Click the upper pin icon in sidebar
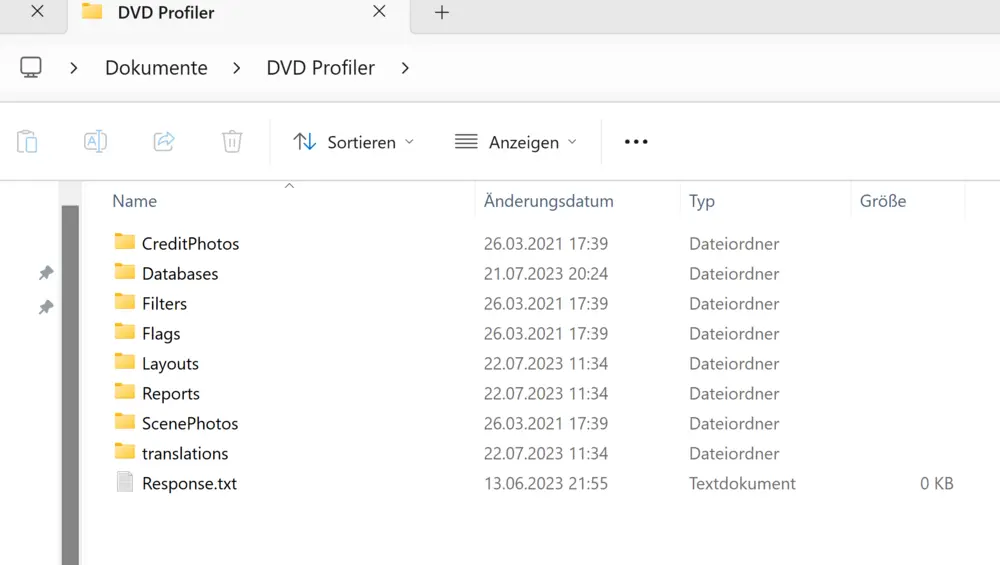Image resolution: width=1000 pixels, height=565 pixels. click(x=46, y=273)
